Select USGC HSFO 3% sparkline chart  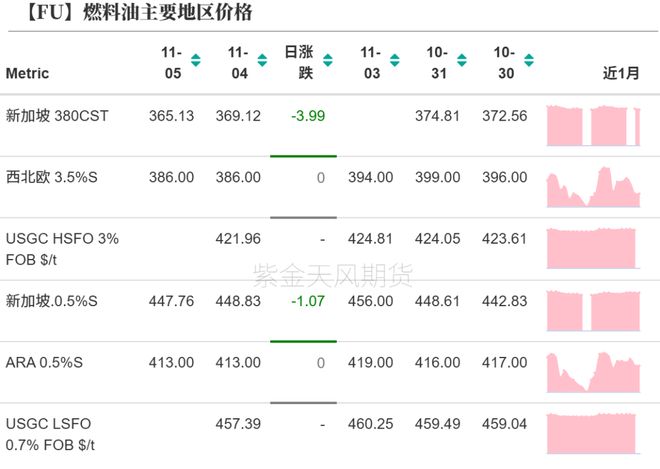pyautogui.click(x=593, y=248)
